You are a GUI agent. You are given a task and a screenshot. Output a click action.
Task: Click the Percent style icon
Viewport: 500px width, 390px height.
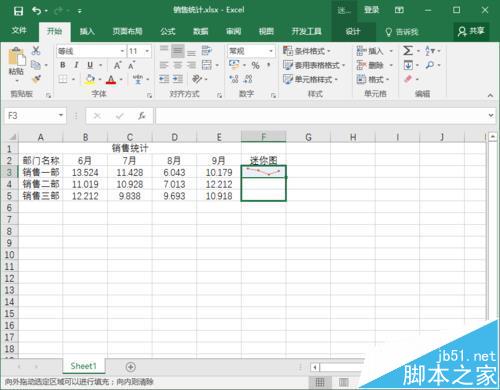point(255,65)
